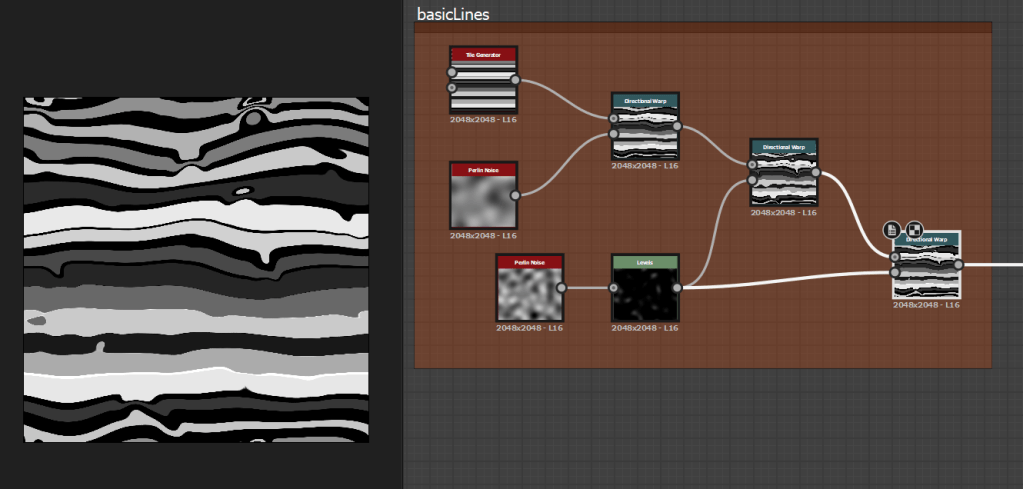
Task: Click the Tile Generator node's output connector
Action: click(516, 80)
